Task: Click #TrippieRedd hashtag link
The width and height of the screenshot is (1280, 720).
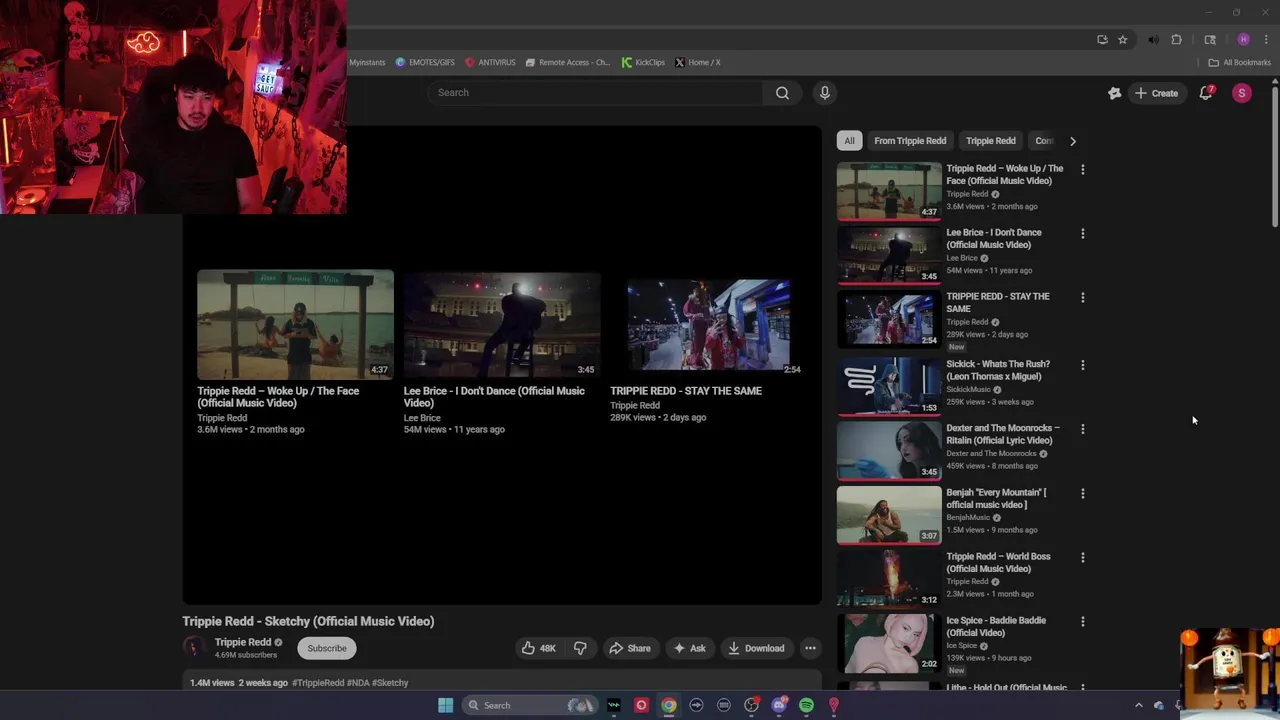Action: 318,683
